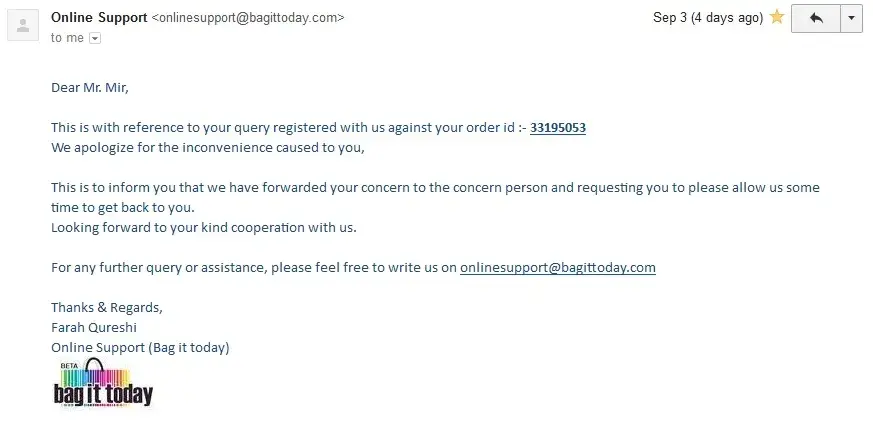
Task: Click "Online Support (Bag it today)" signature line
Action: pos(140,347)
